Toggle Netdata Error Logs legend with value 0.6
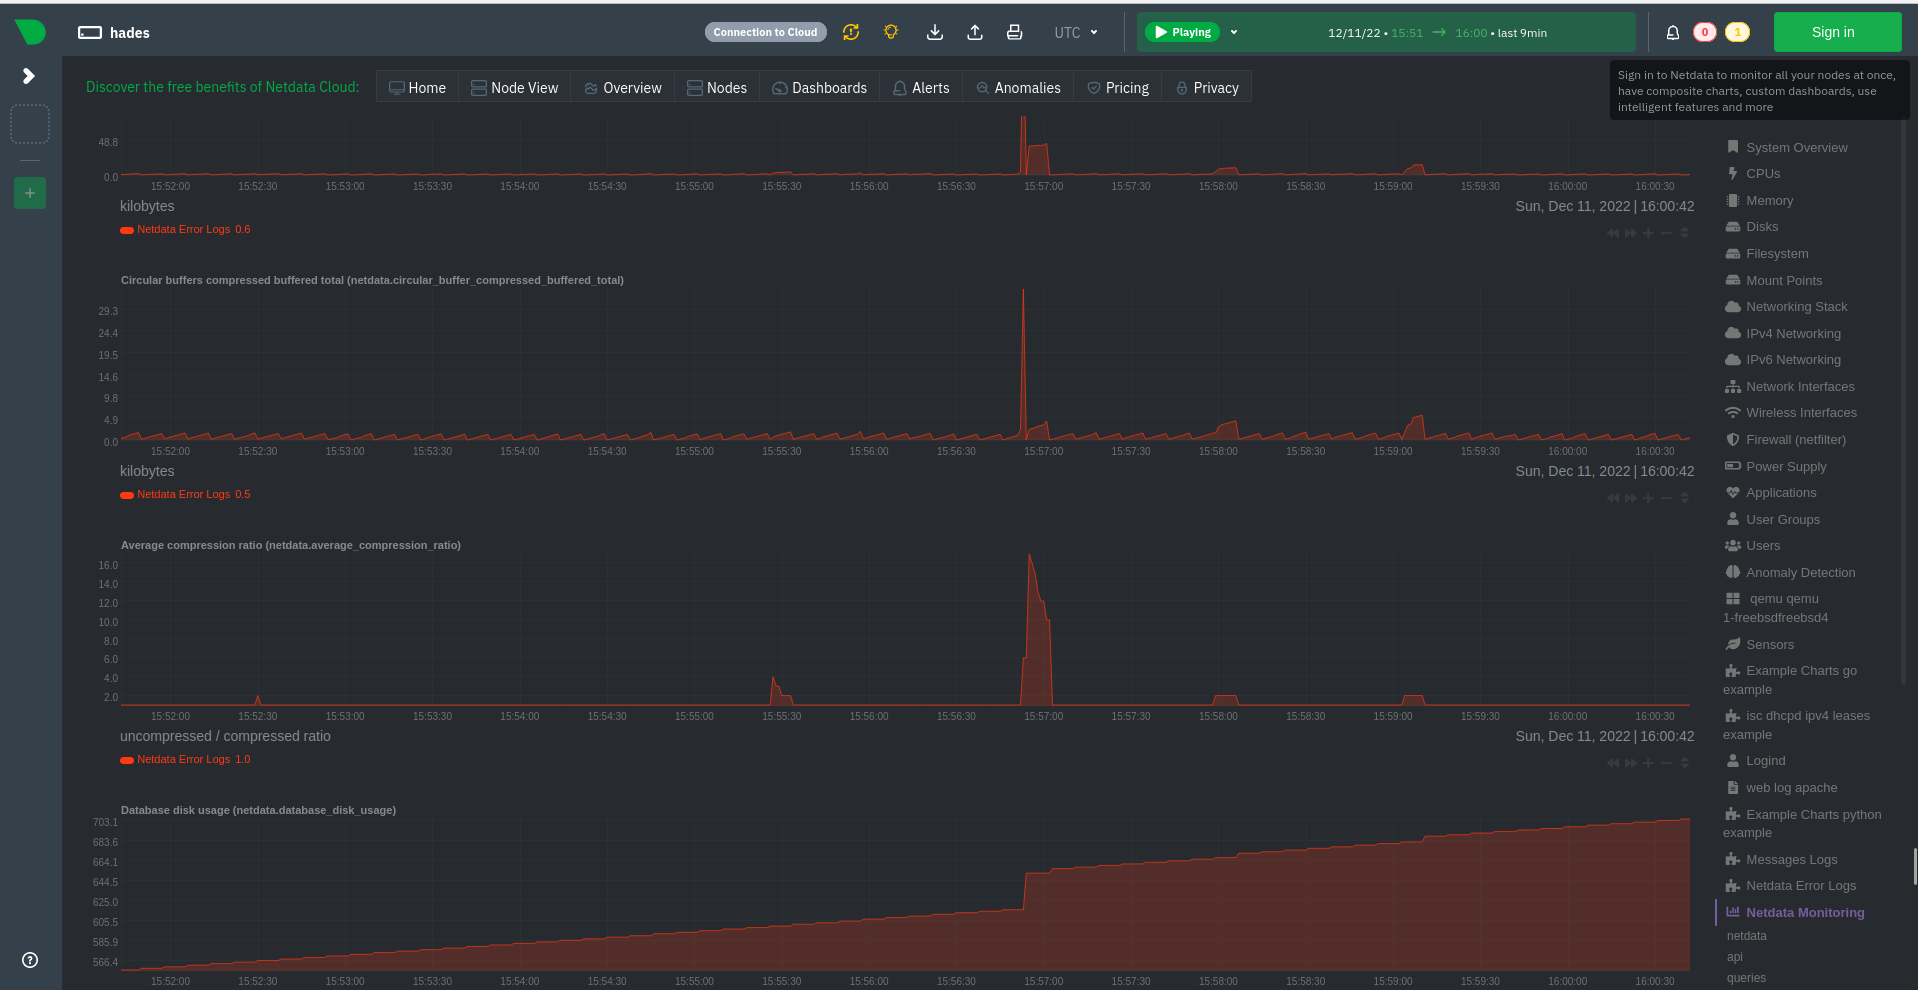The width and height of the screenshot is (1918, 990). click(x=185, y=229)
